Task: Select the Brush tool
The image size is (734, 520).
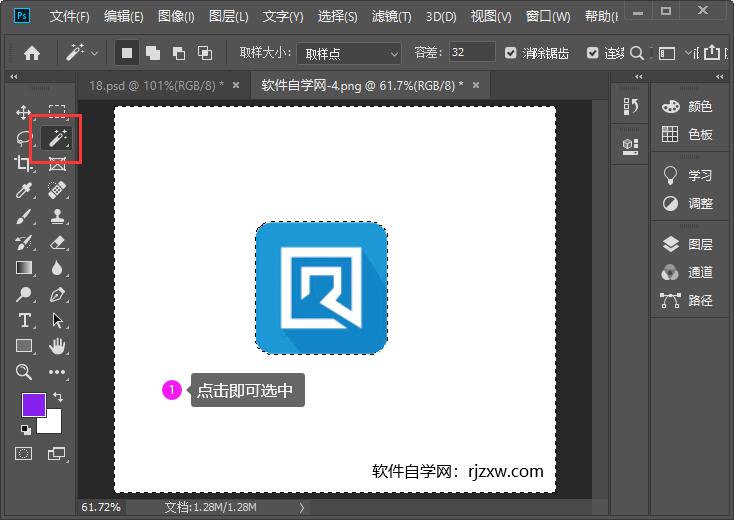Action: click(23, 216)
